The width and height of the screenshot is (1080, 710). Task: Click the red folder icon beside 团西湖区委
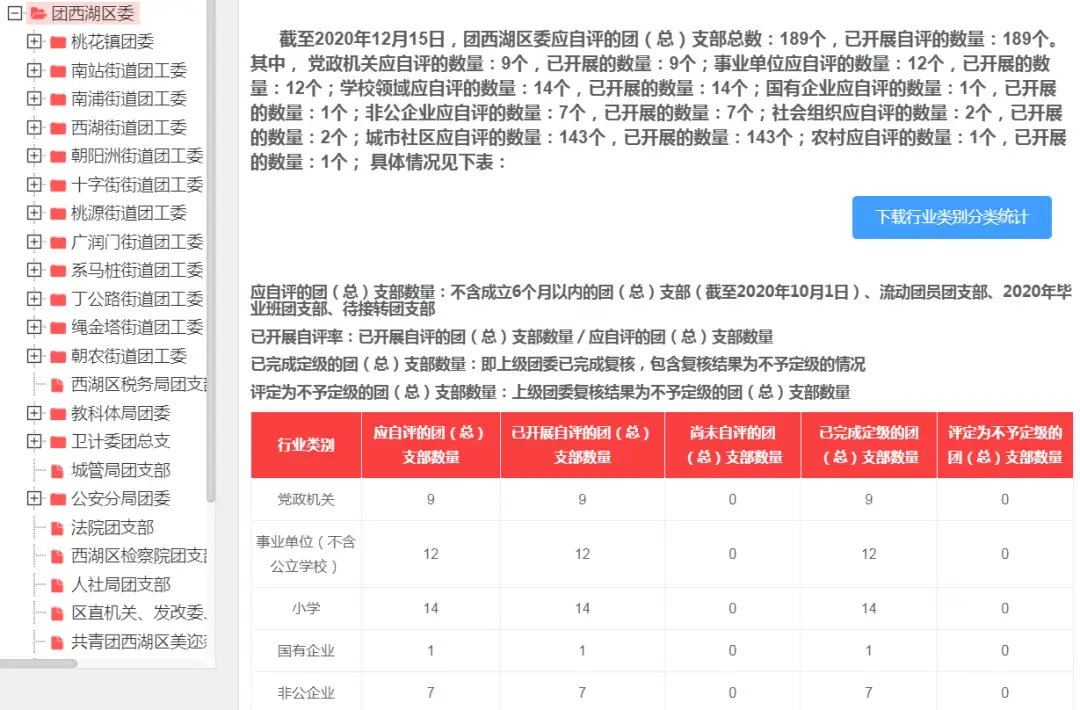(x=38, y=13)
